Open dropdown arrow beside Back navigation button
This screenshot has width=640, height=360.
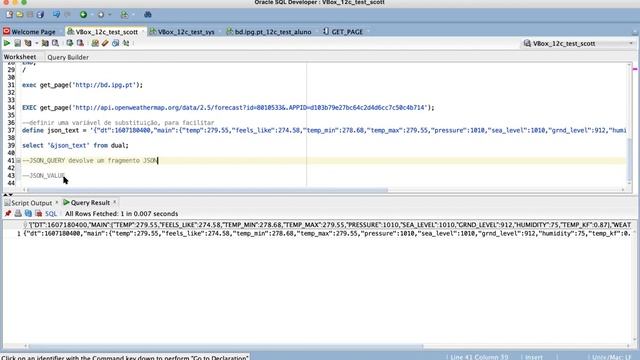[x=92, y=15]
